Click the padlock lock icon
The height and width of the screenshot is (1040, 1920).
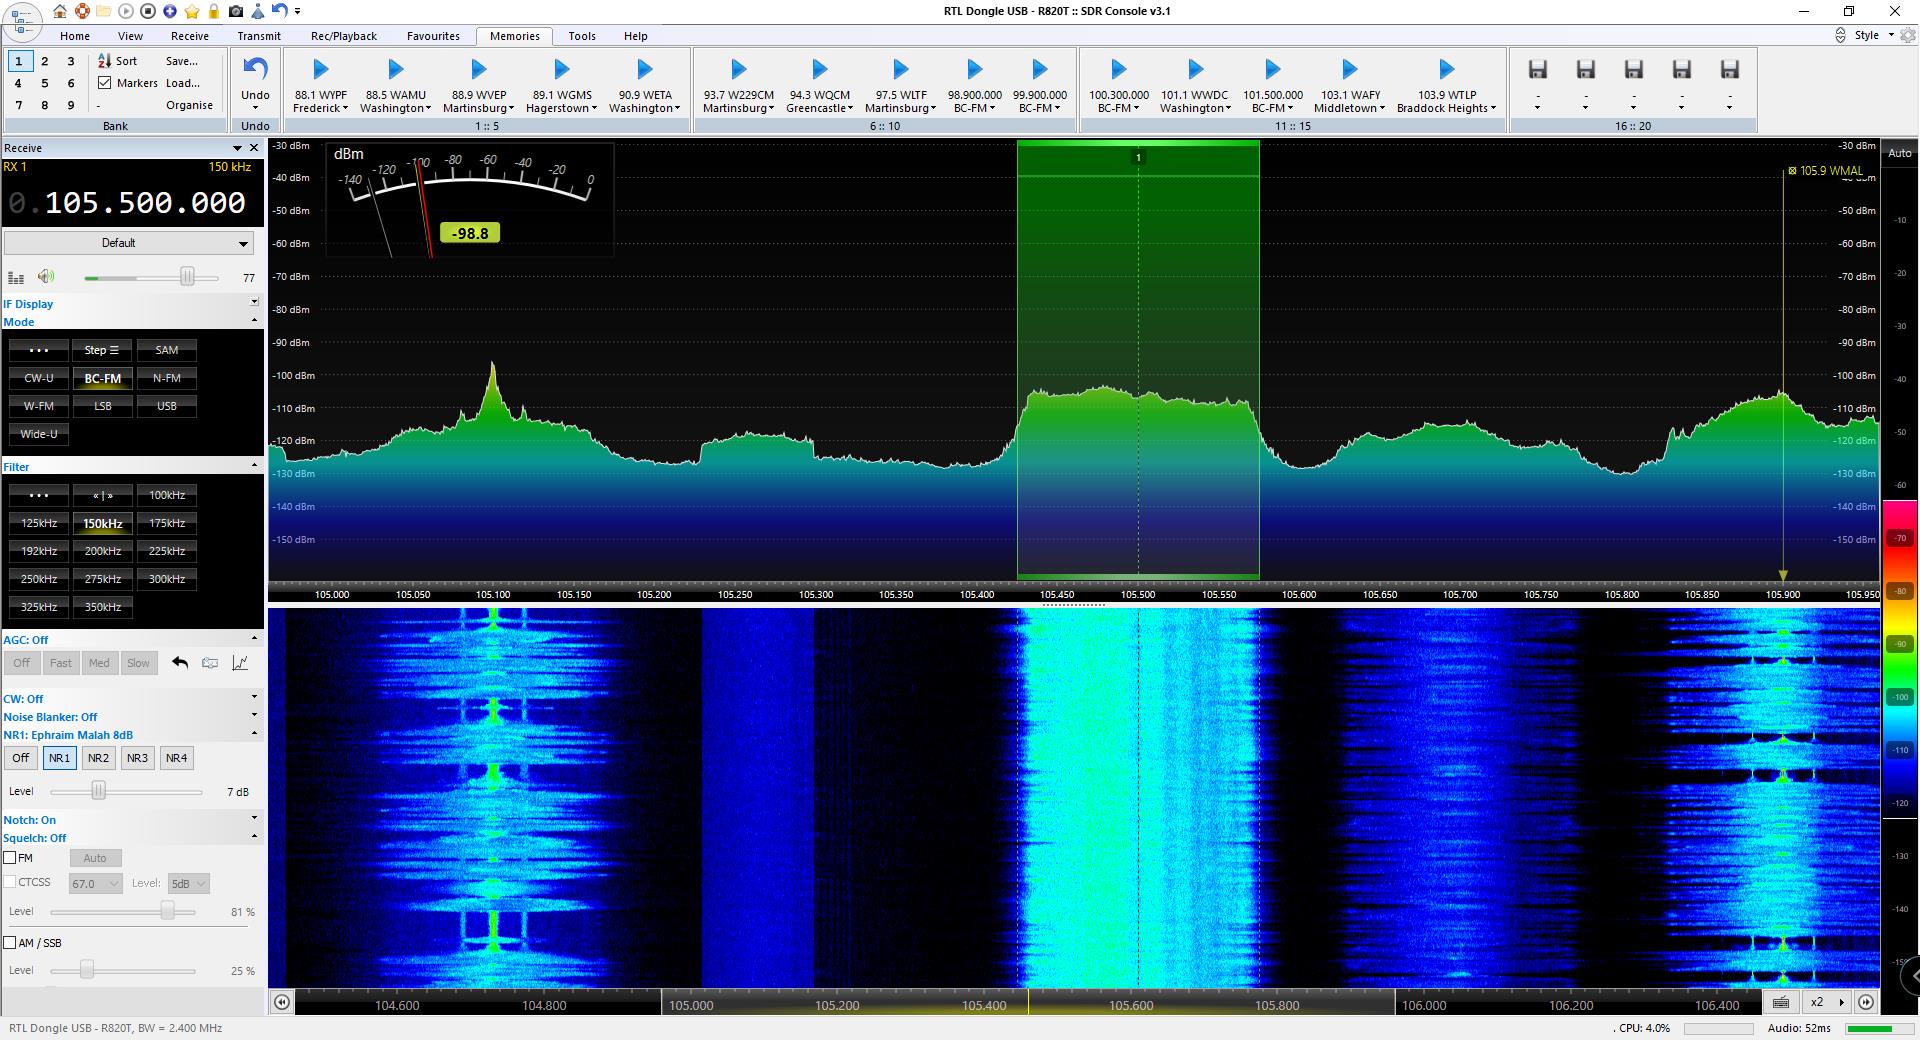(x=213, y=11)
